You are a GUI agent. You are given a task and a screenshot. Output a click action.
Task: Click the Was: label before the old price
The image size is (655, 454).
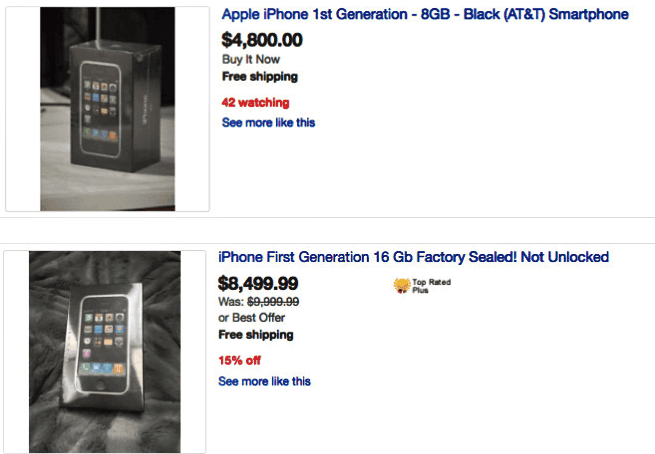pos(231,302)
